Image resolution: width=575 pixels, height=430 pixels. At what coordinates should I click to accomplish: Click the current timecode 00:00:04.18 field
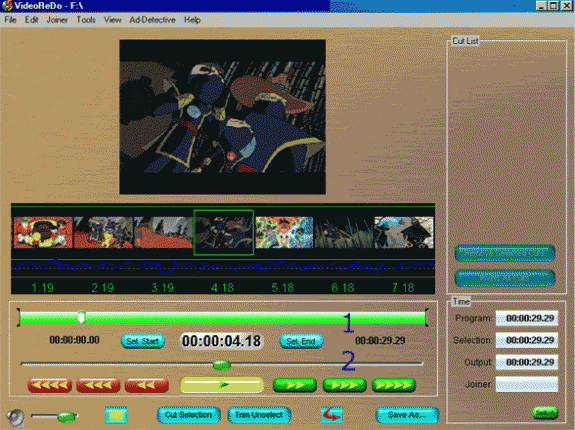(x=221, y=341)
